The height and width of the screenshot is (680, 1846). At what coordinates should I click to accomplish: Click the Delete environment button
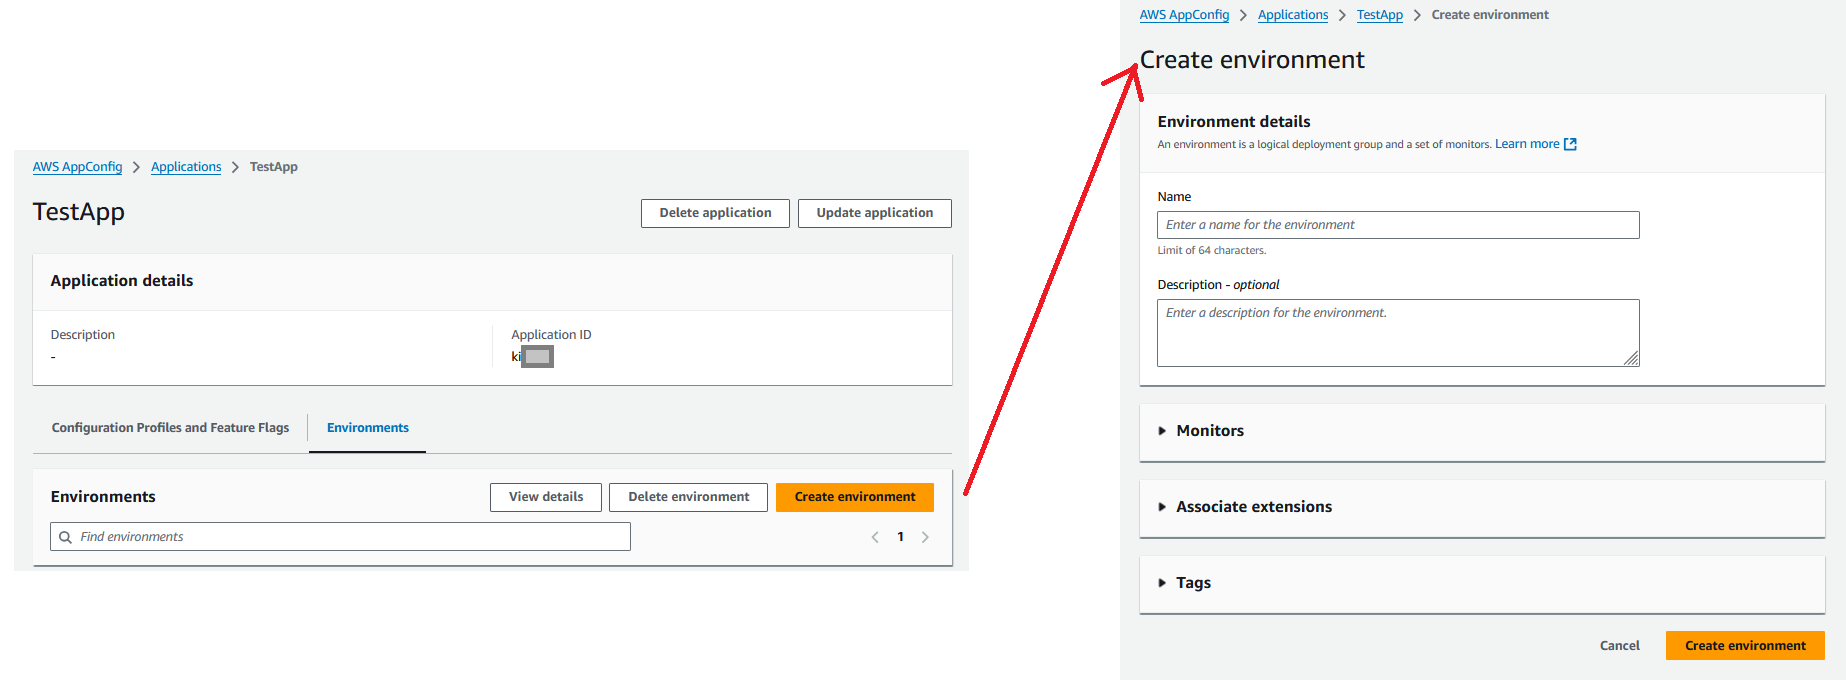688,497
